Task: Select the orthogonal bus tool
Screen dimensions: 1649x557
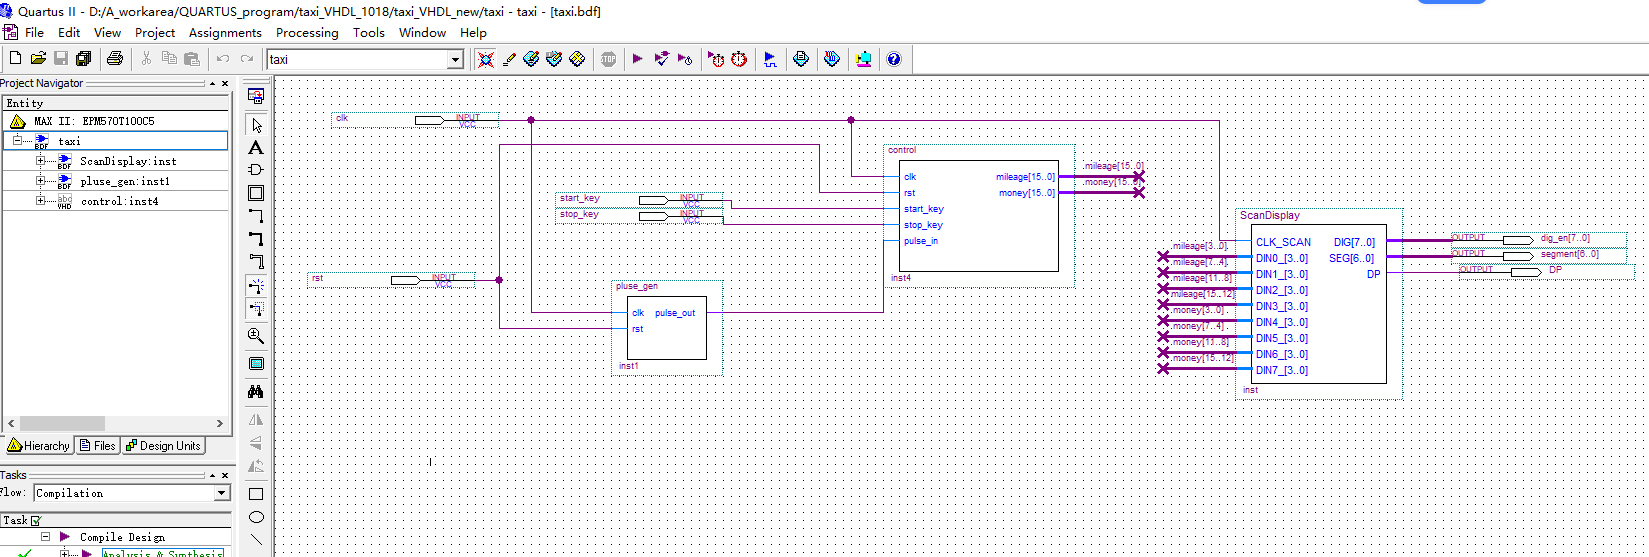Action: tap(256, 238)
